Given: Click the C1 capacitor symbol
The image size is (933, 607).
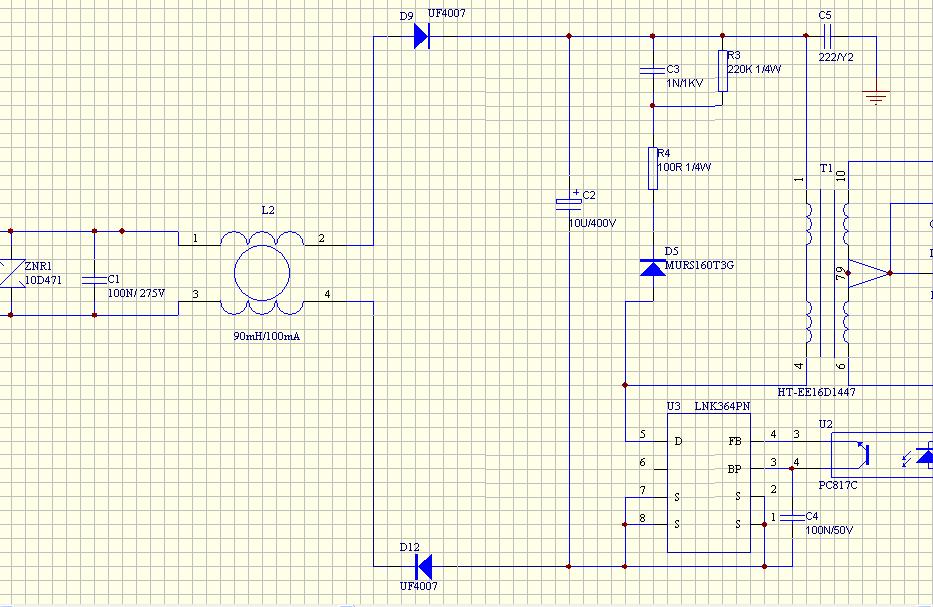Looking at the screenshot, I should (x=94, y=280).
